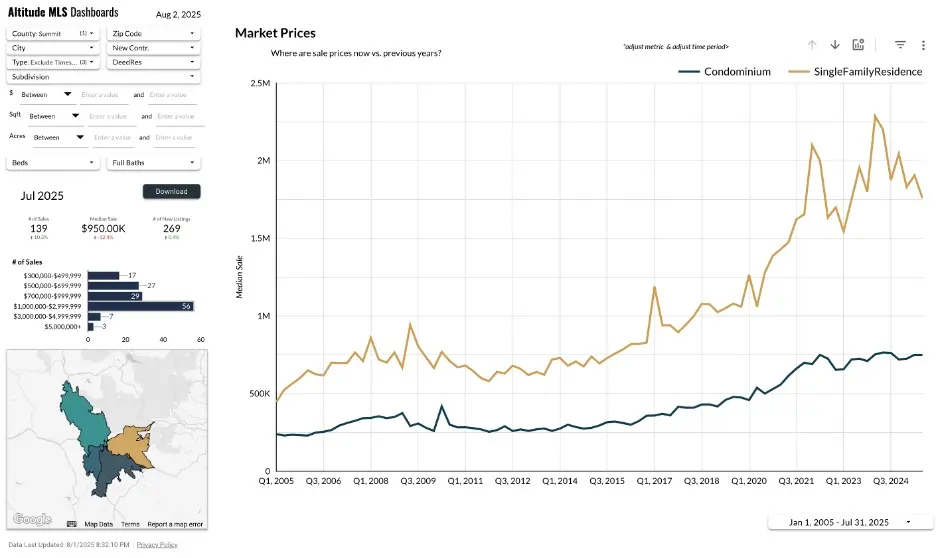Open the City dropdown
936x558 pixels.
pyautogui.click(x=53, y=48)
